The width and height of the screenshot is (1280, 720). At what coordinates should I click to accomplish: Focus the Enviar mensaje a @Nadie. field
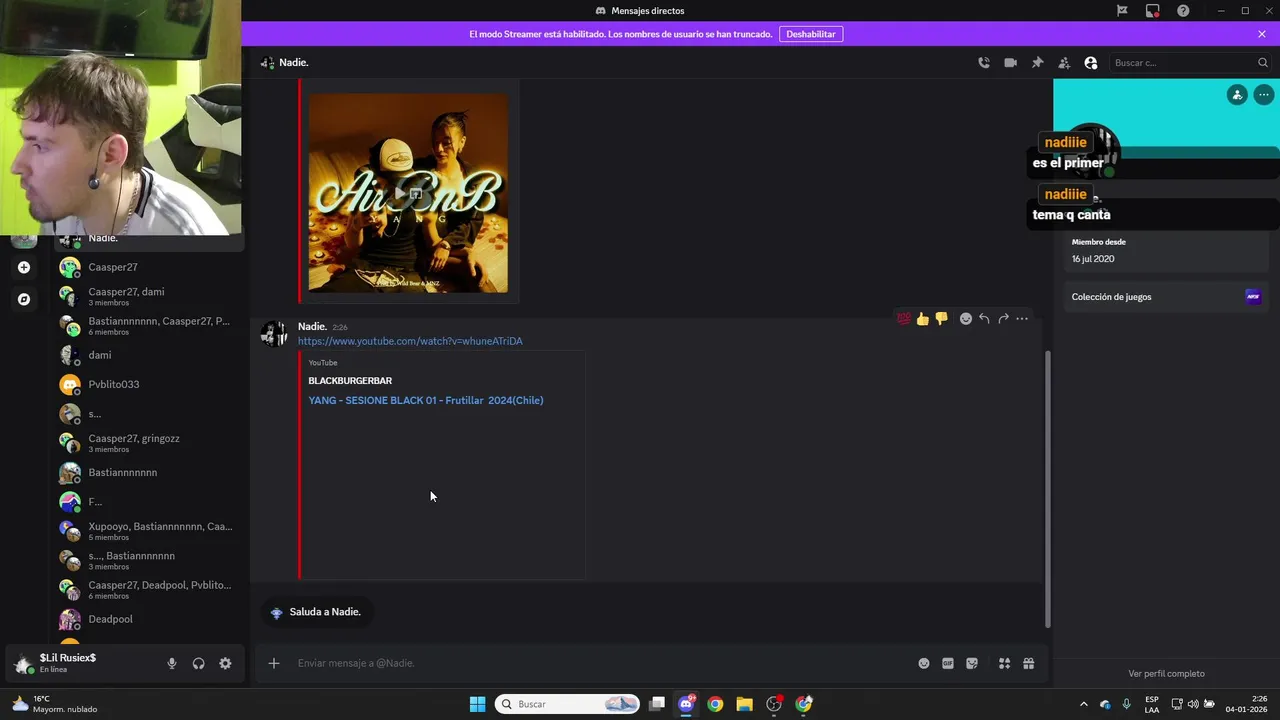click(x=600, y=663)
